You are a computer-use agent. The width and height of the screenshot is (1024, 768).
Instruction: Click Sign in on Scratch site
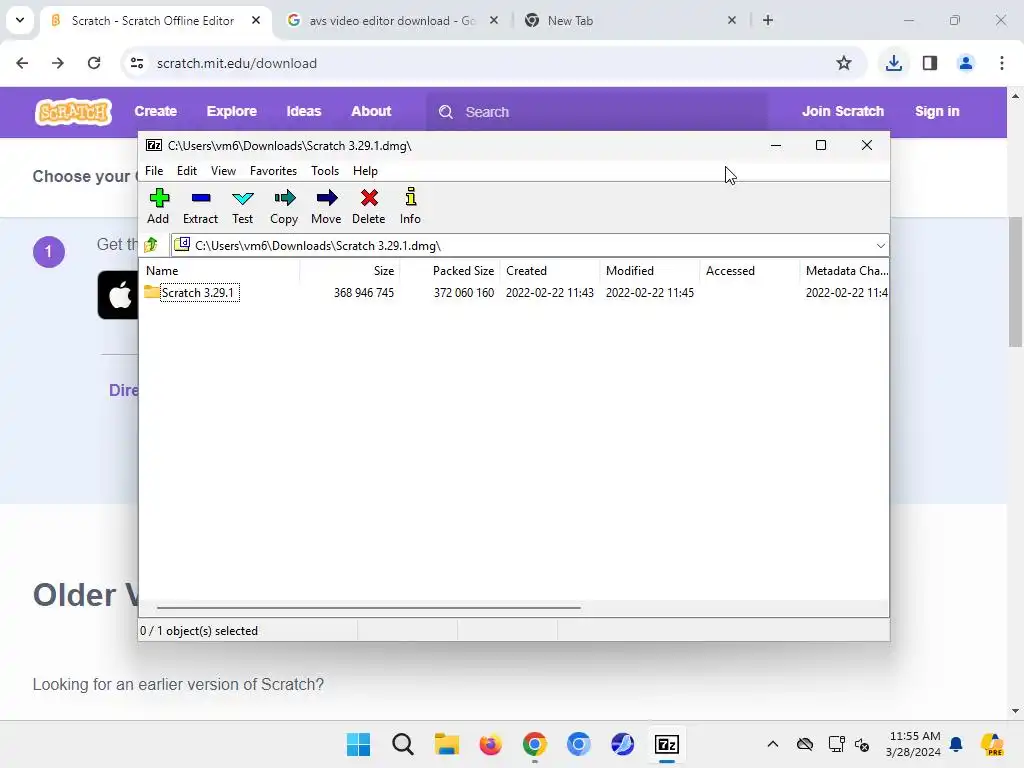937,112
